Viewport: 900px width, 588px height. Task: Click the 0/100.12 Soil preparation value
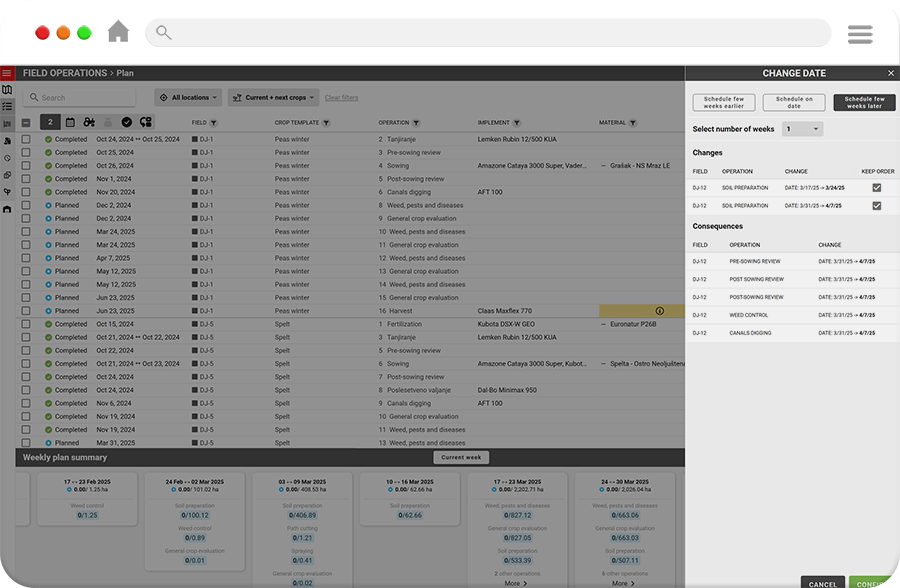point(195,515)
